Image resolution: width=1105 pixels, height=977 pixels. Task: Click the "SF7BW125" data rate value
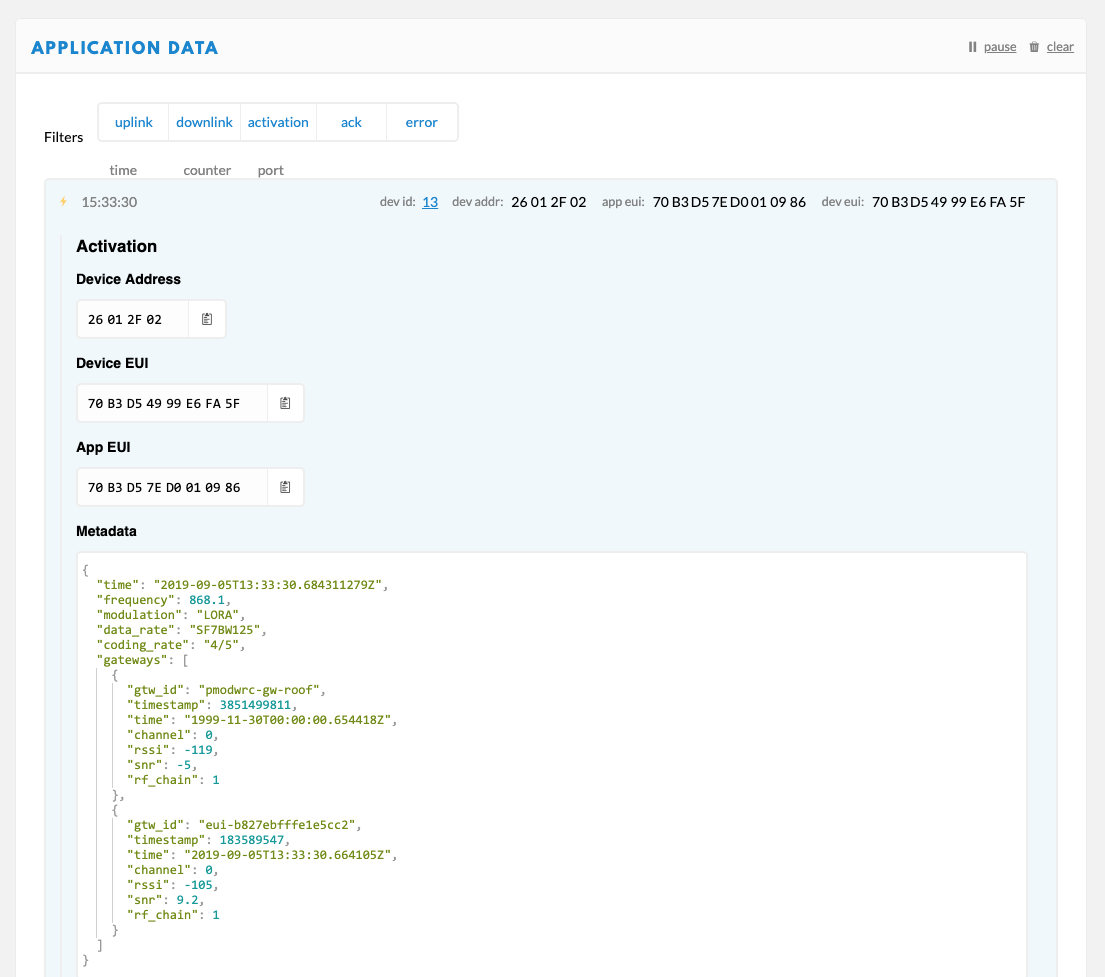(225, 630)
